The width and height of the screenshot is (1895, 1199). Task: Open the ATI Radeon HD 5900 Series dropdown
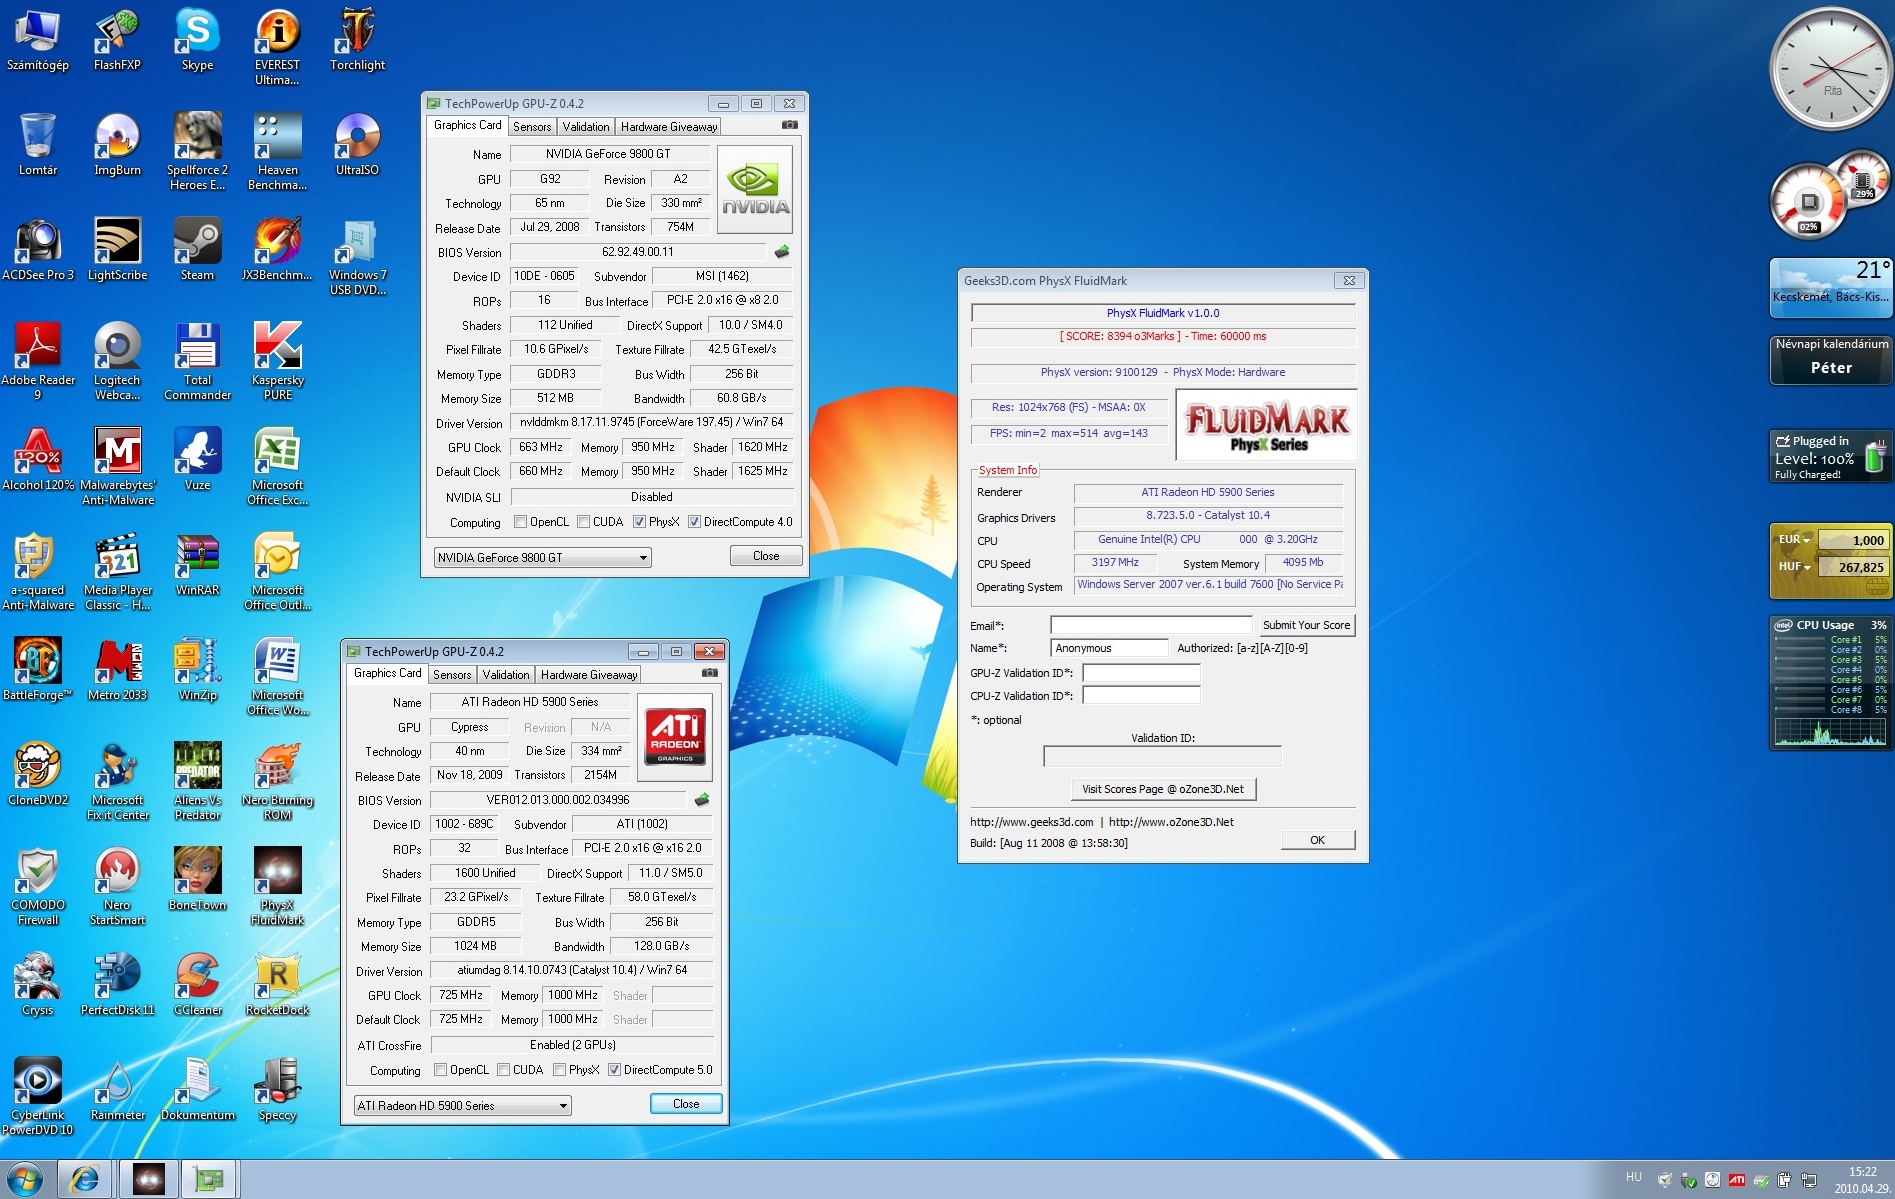pyautogui.click(x=463, y=1105)
